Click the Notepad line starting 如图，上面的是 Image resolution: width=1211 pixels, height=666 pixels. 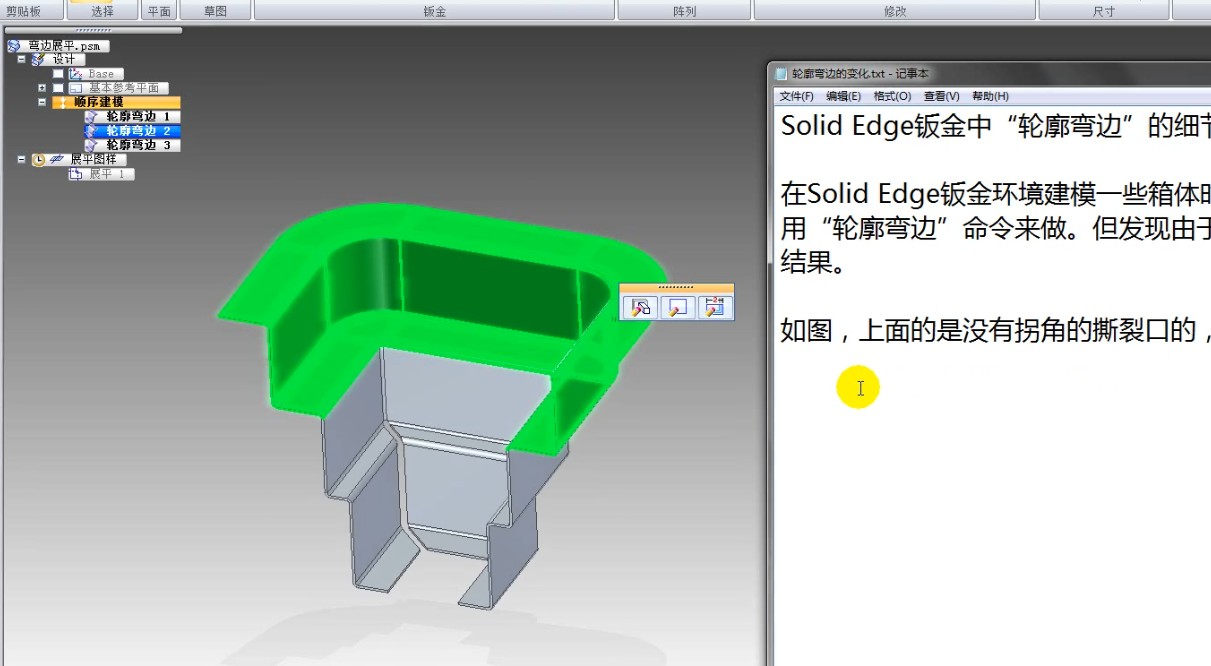[x=995, y=331]
